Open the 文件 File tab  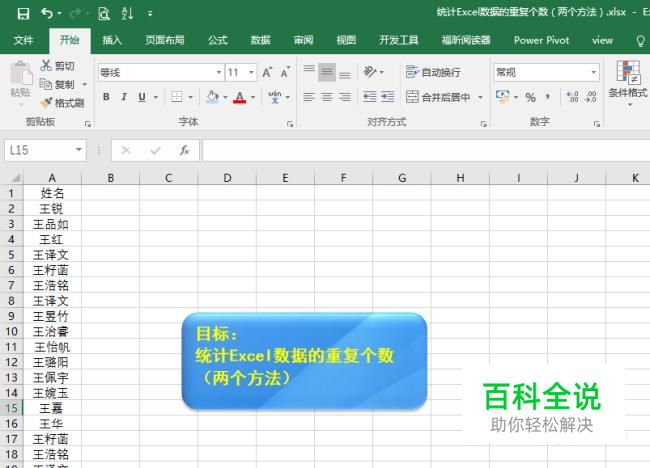pyautogui.click(x=23, y=40)
